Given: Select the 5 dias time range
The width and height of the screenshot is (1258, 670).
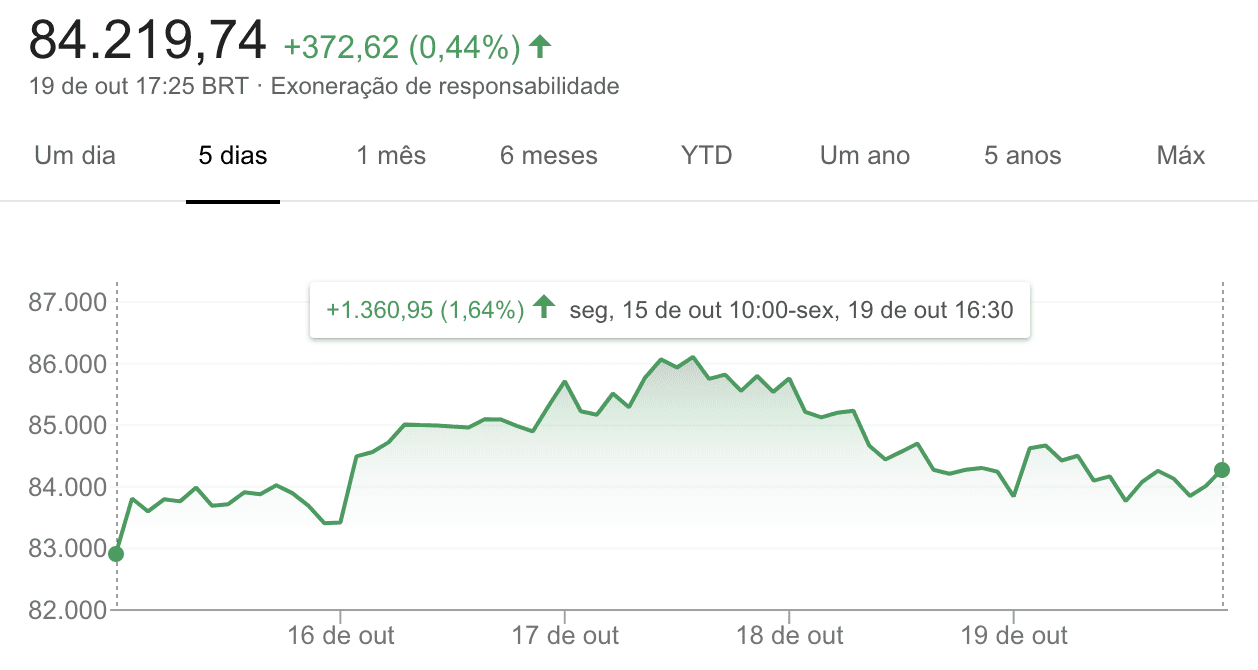Looking at the screenshot, I should [233, 156].
